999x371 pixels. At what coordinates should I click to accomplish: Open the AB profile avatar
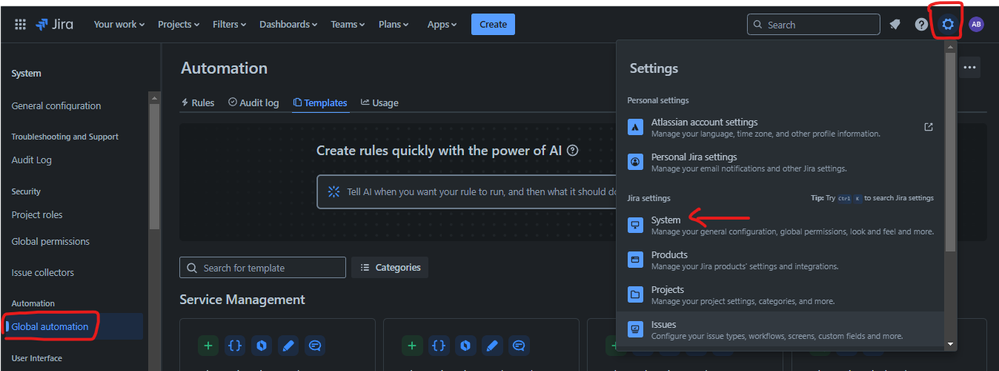976,25
